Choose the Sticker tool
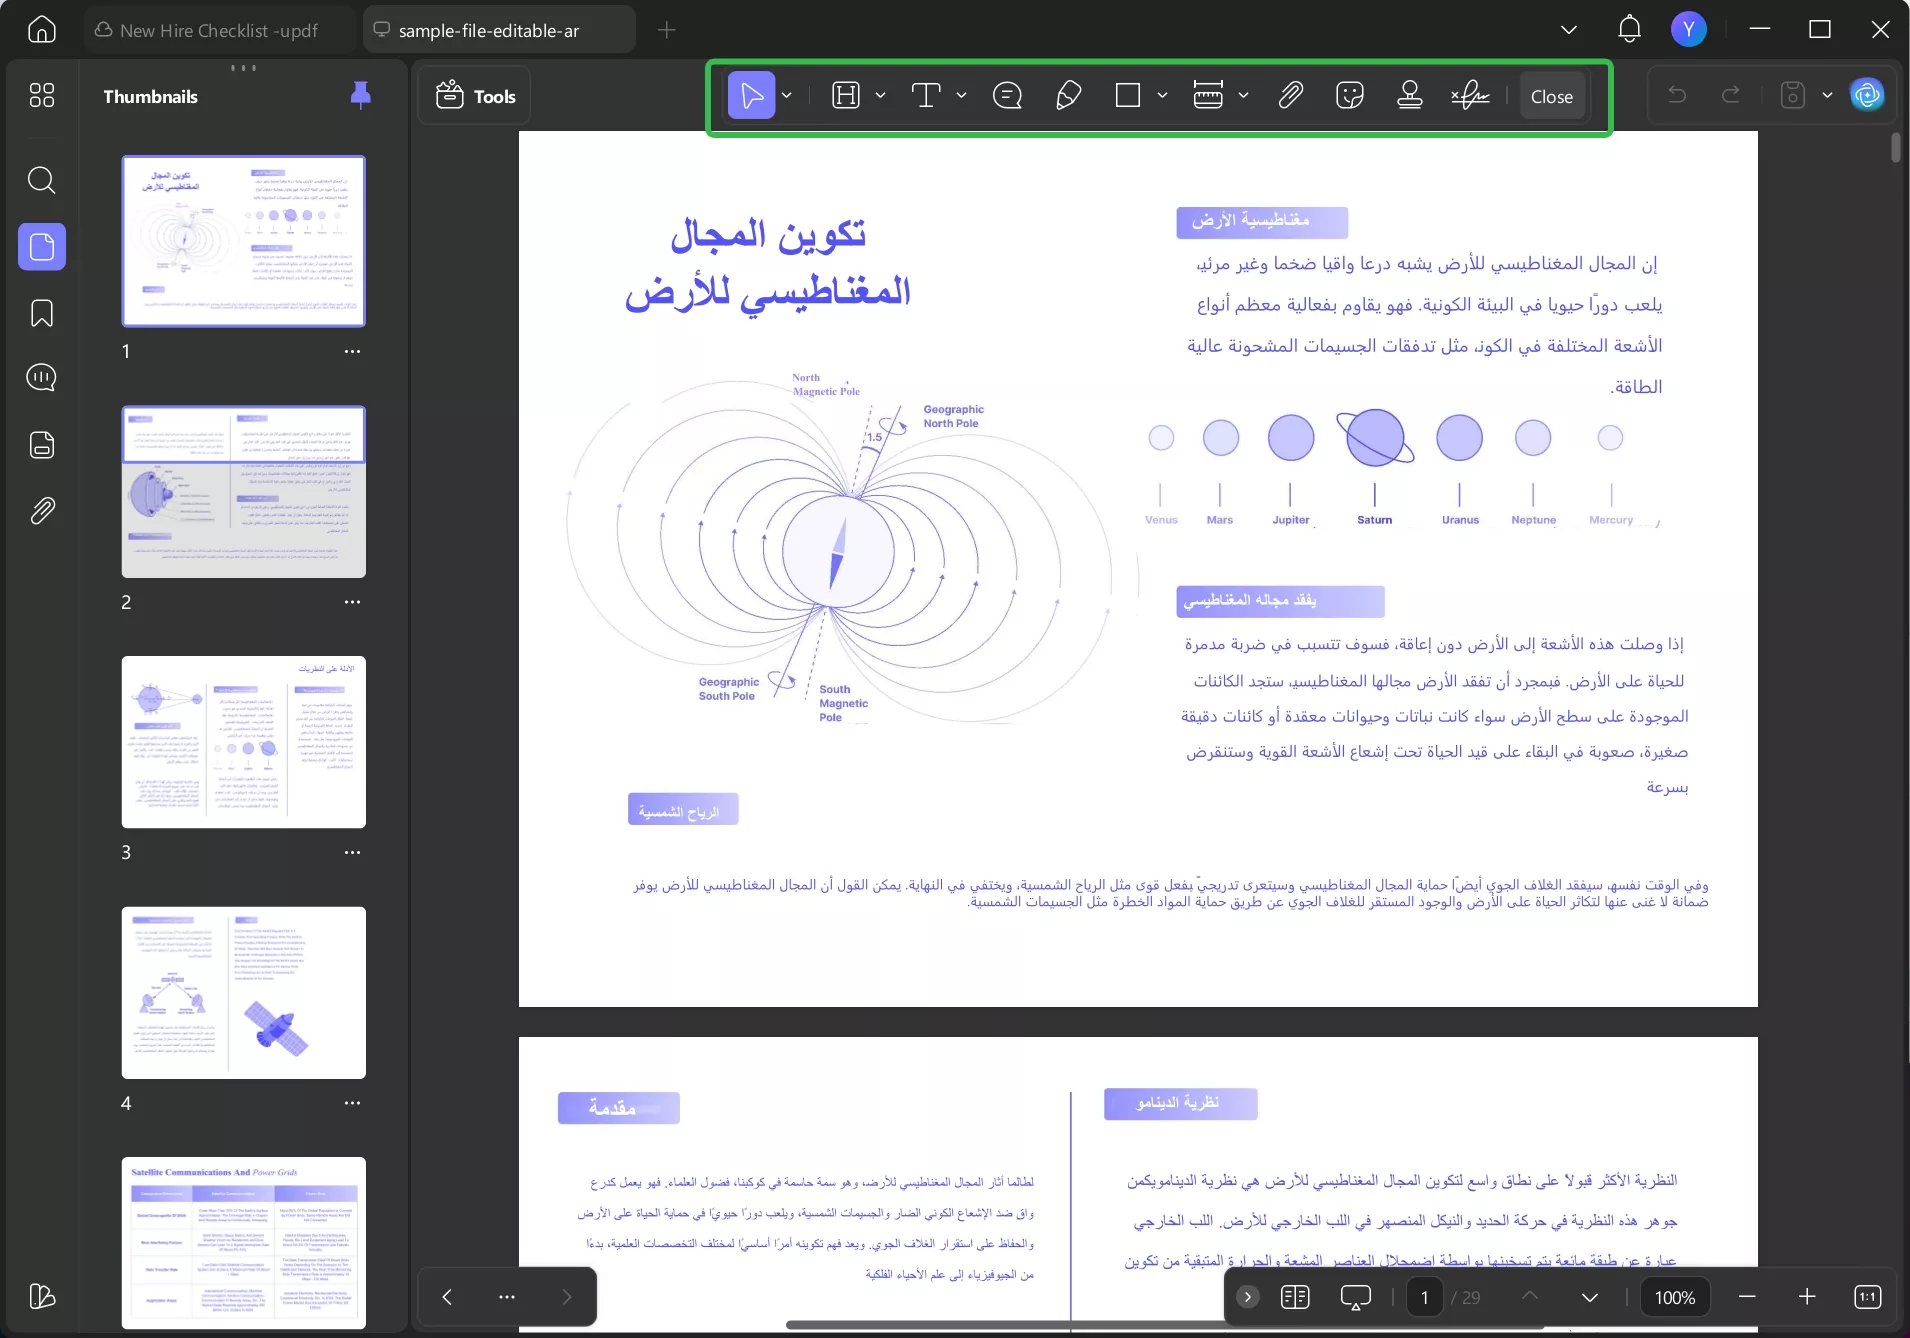The width and height of the screenshot is (1910, 1338). (1349, 95)
